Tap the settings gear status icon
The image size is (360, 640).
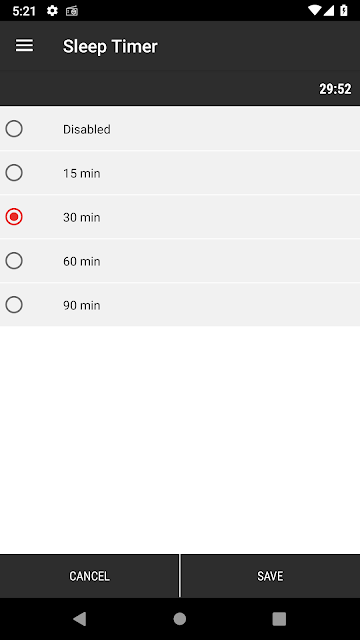click(52, 11)
